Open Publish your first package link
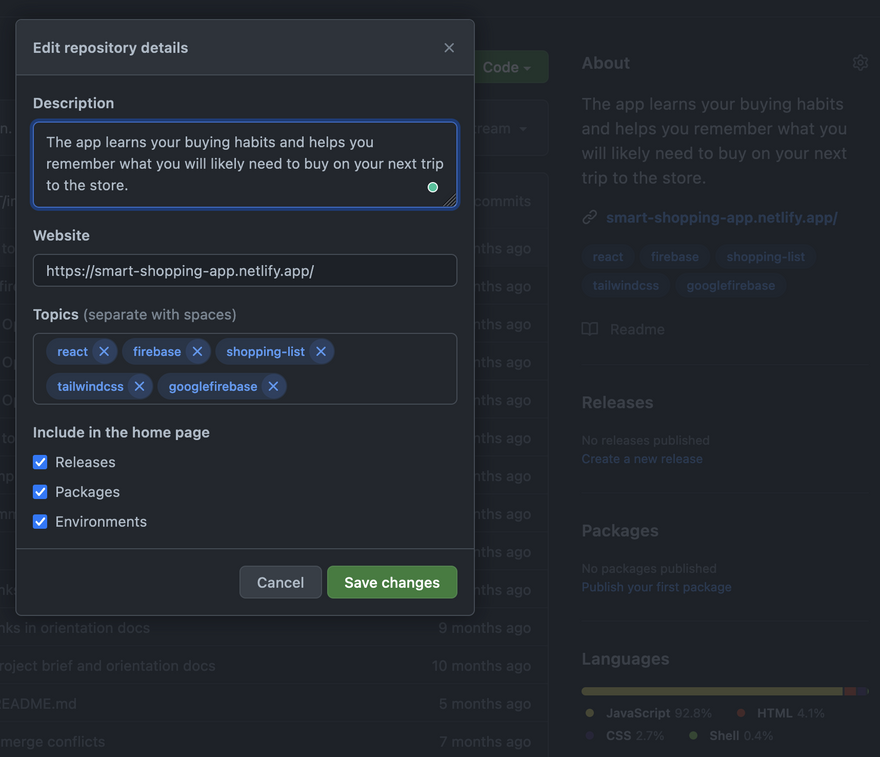The width and height of the screenshot is (880, 757). 656,587
